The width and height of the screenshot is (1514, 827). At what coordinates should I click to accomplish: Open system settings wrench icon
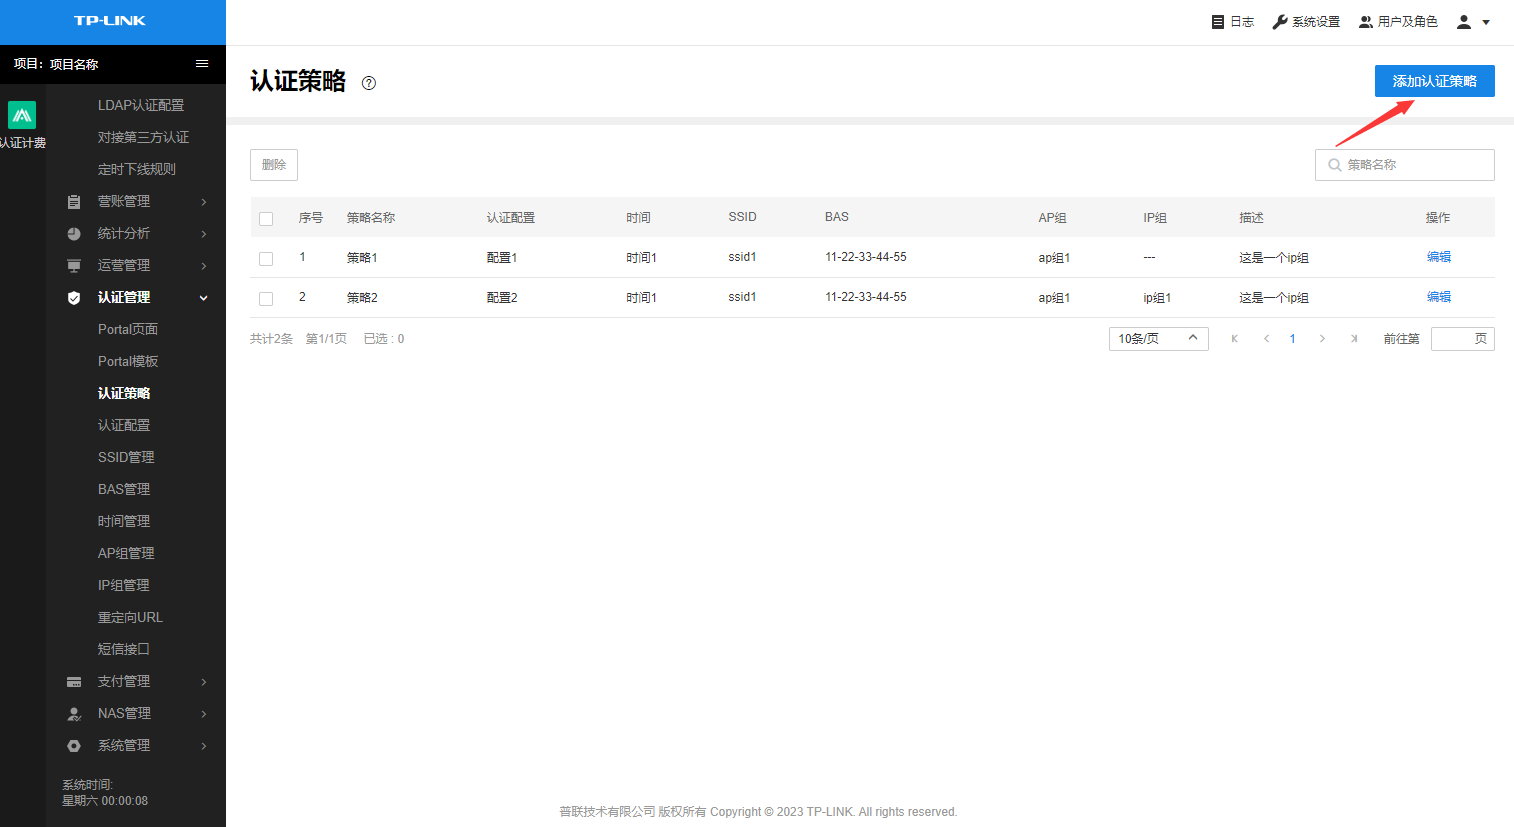pos(1279,22)
